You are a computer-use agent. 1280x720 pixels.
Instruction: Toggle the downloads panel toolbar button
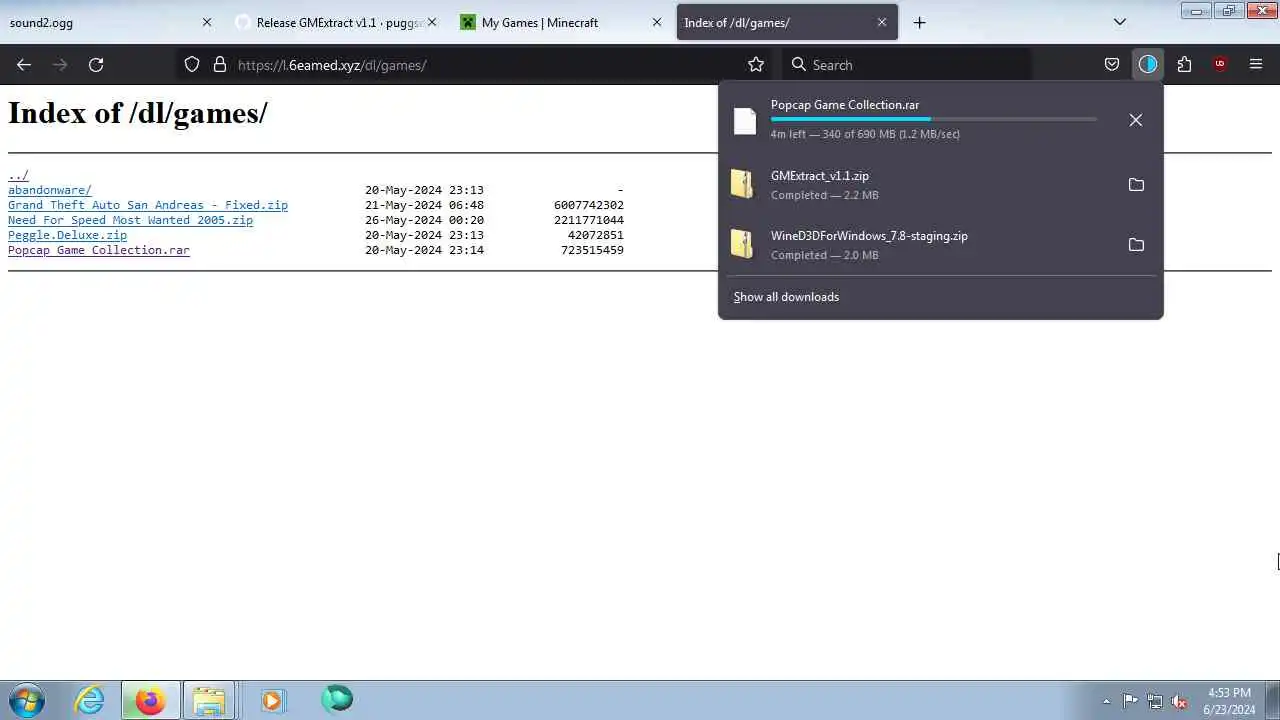click(x=1148, y=65)
